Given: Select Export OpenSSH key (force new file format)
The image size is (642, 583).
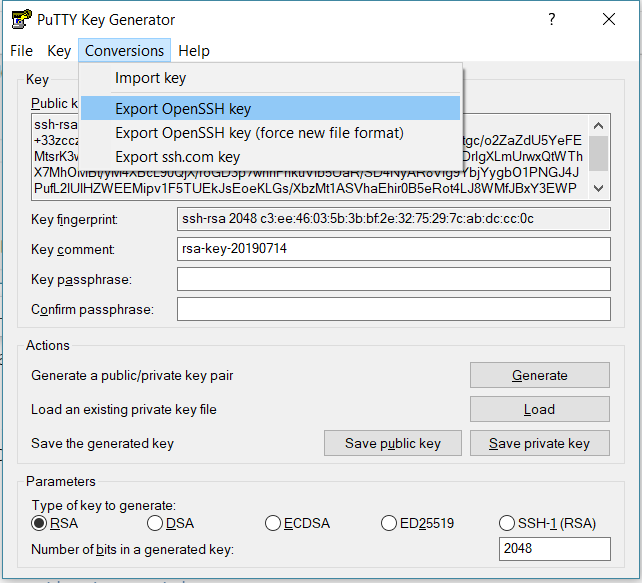Looking at the screenshot, I should [270, 133].
